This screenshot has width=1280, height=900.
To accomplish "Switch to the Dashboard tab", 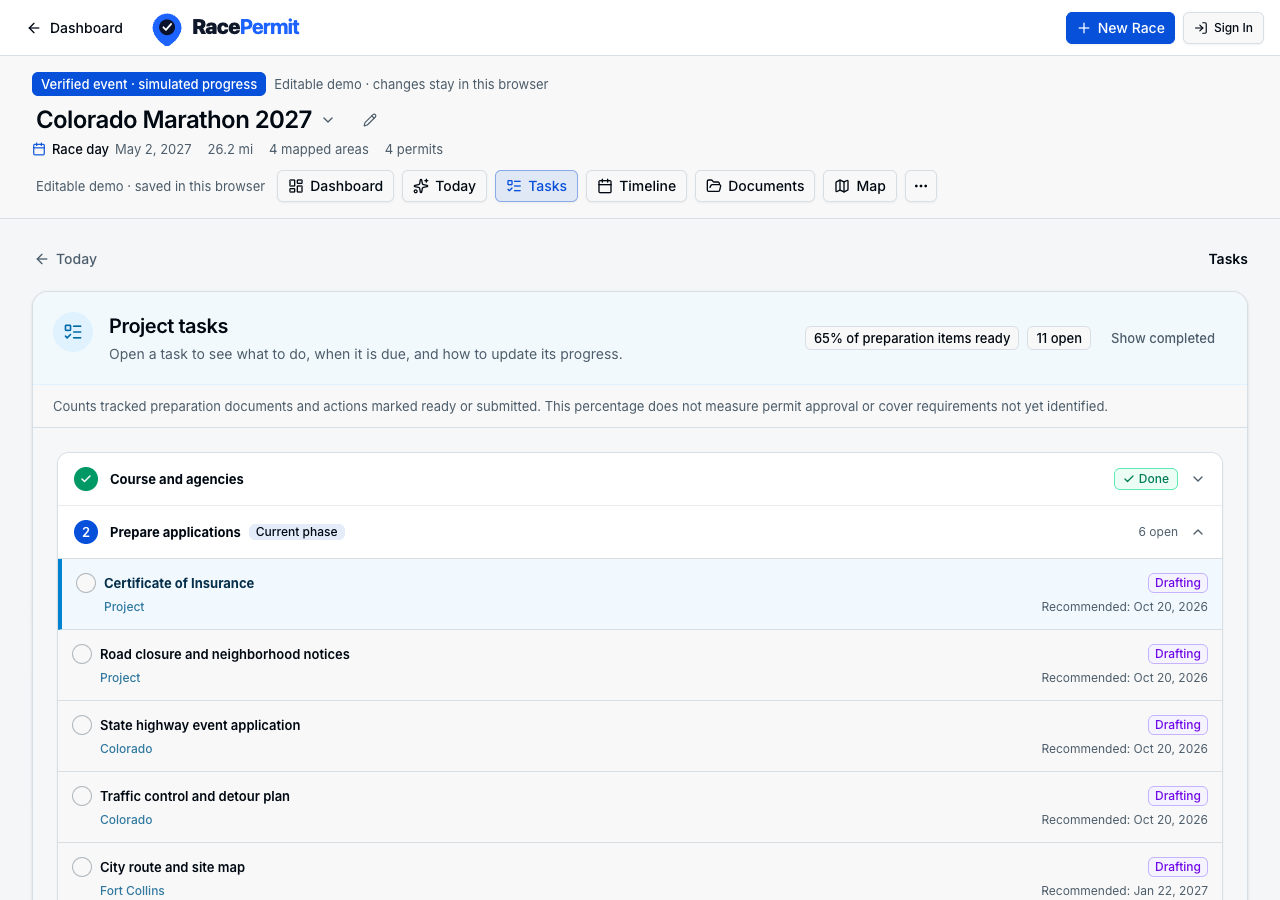I will tap(335, 186).
